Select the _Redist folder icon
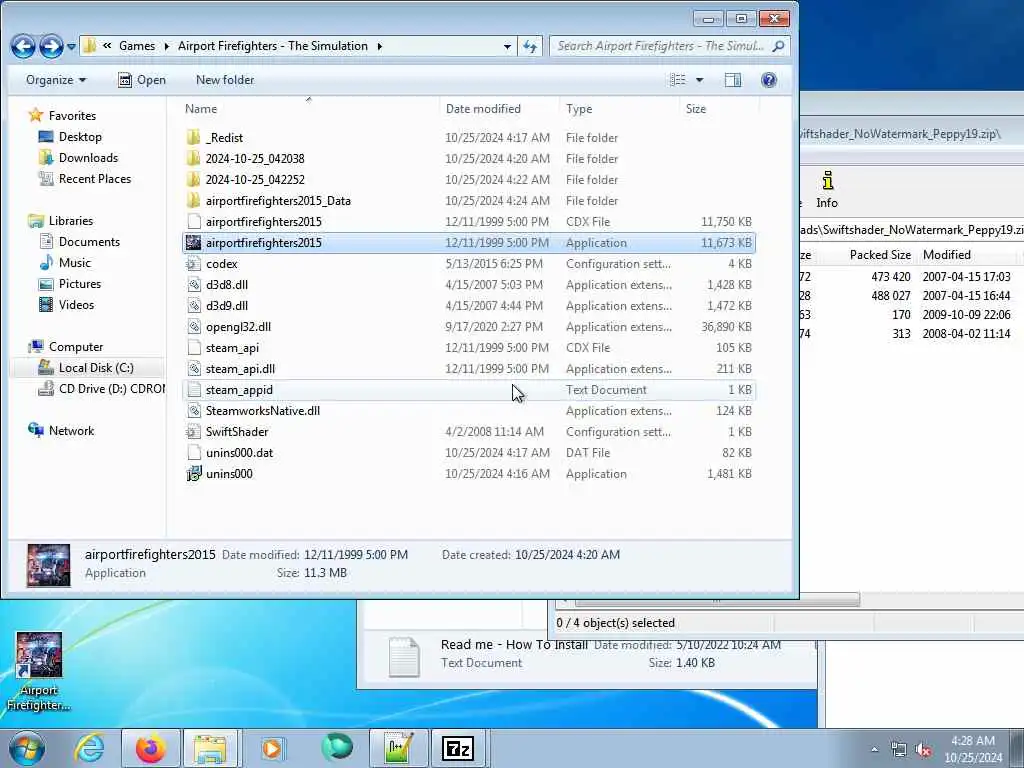 point(193,138)
